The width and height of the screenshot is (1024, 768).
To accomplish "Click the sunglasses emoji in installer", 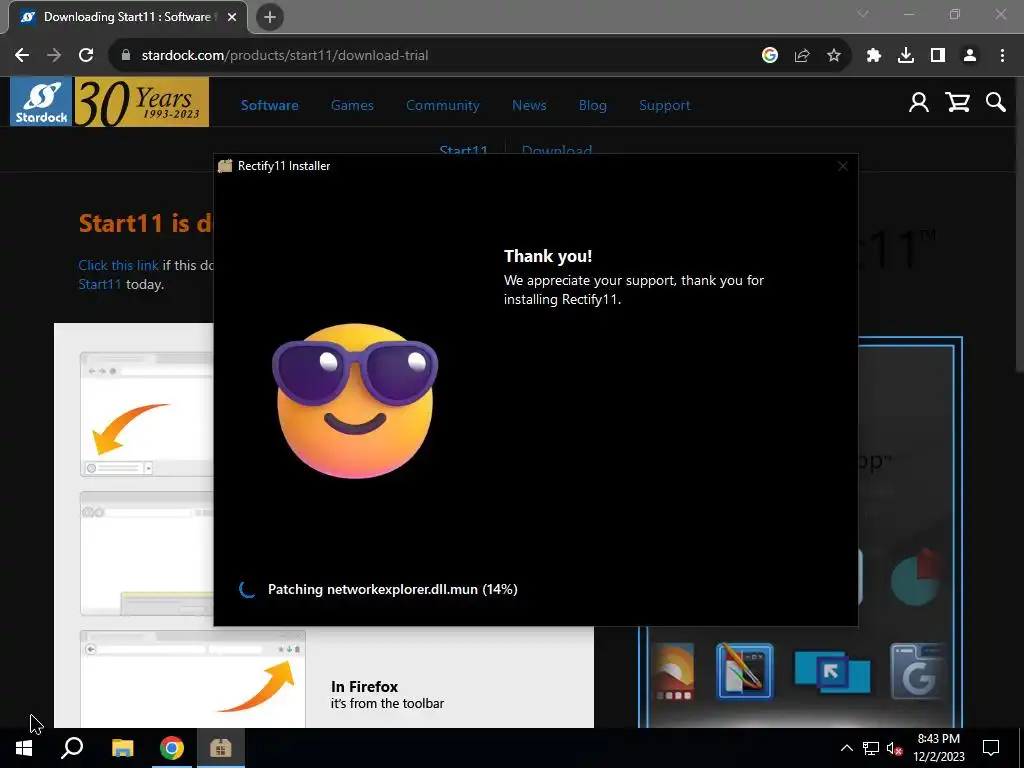I will (x=355, y=400).
